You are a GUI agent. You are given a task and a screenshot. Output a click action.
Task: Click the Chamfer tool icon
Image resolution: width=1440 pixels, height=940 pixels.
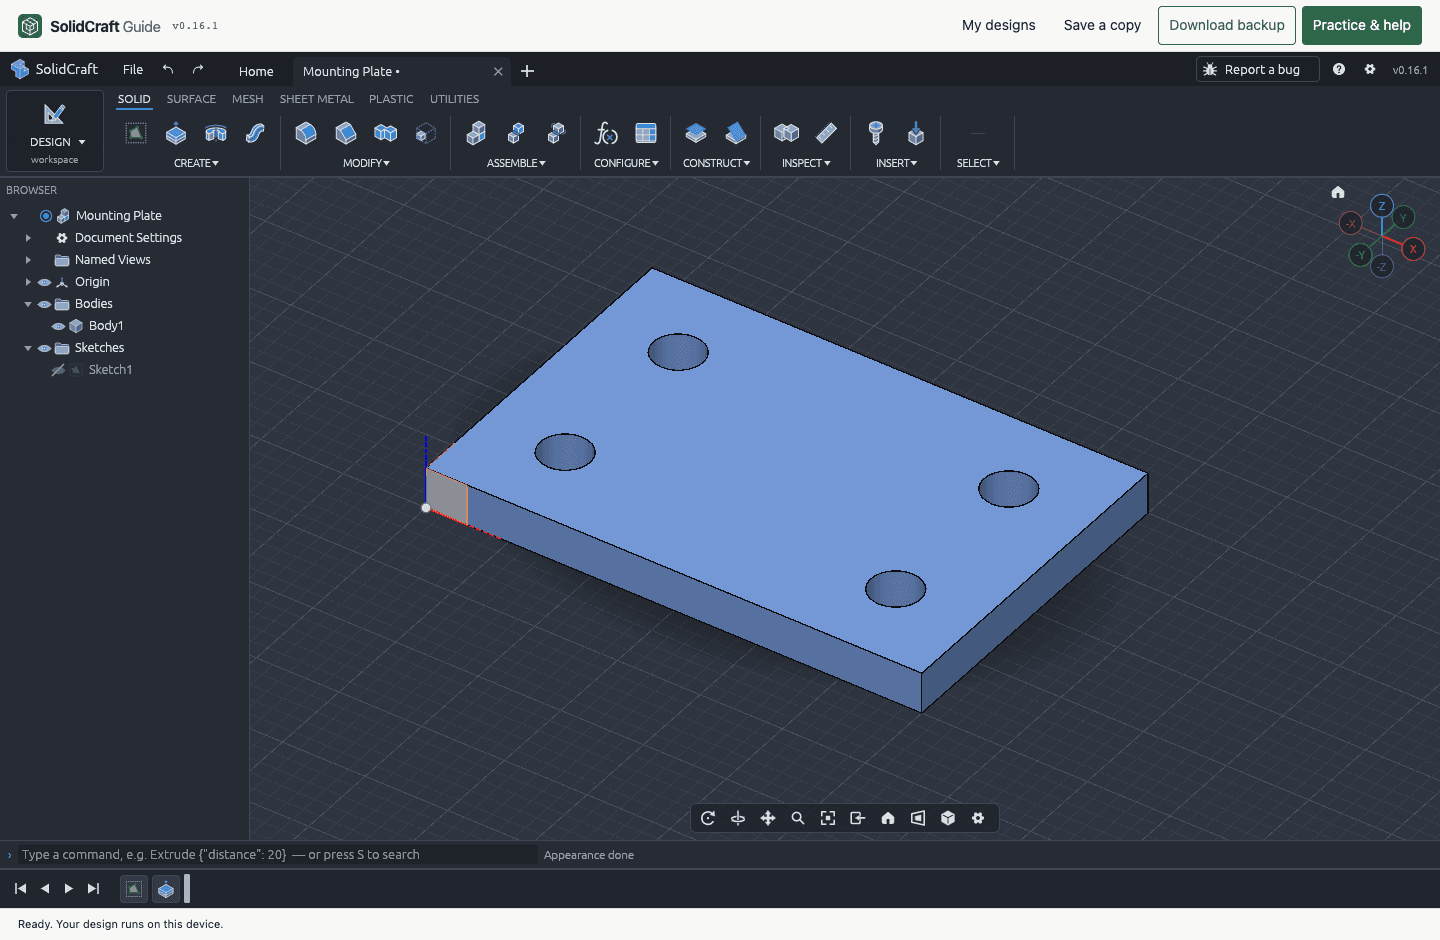coord(346,133)
